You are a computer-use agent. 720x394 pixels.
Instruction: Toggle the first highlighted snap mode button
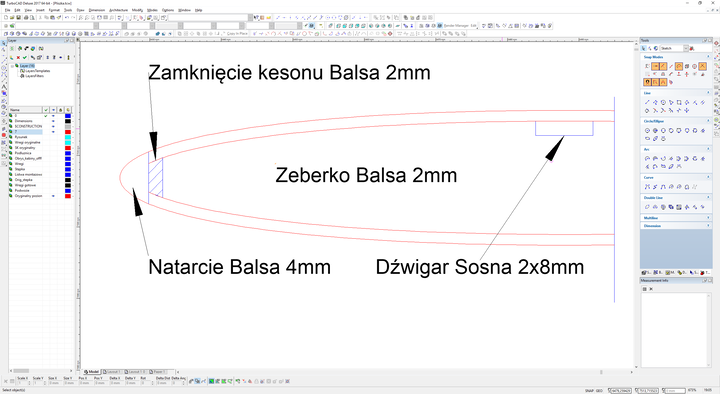[x=655, y=67]
